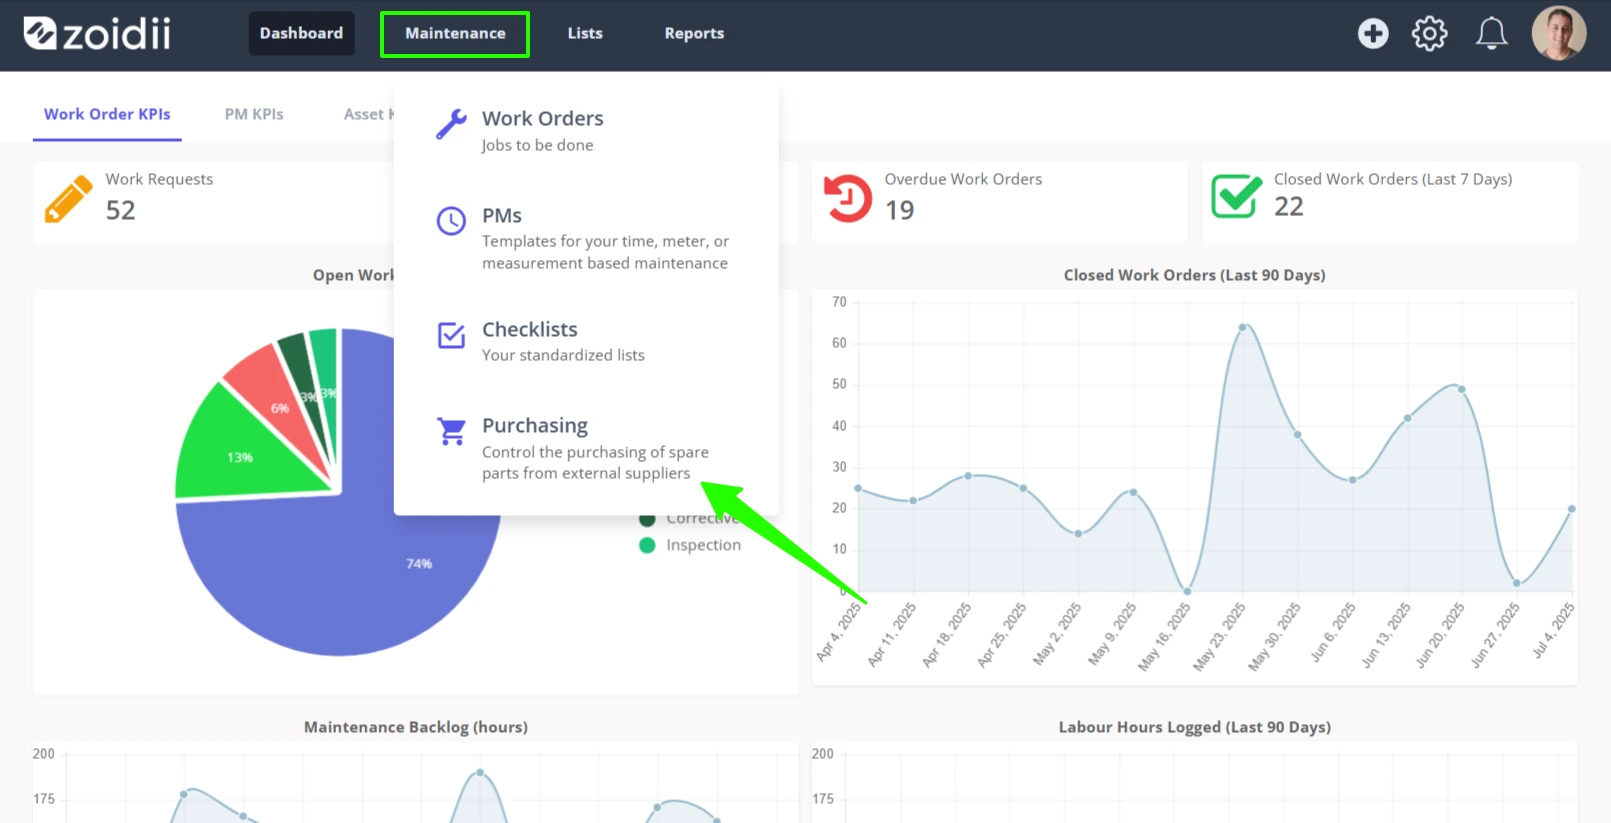The image size is (1611, 823).
Task: Switch to the PM KPIs tab
Action: (x=254, y=114)
